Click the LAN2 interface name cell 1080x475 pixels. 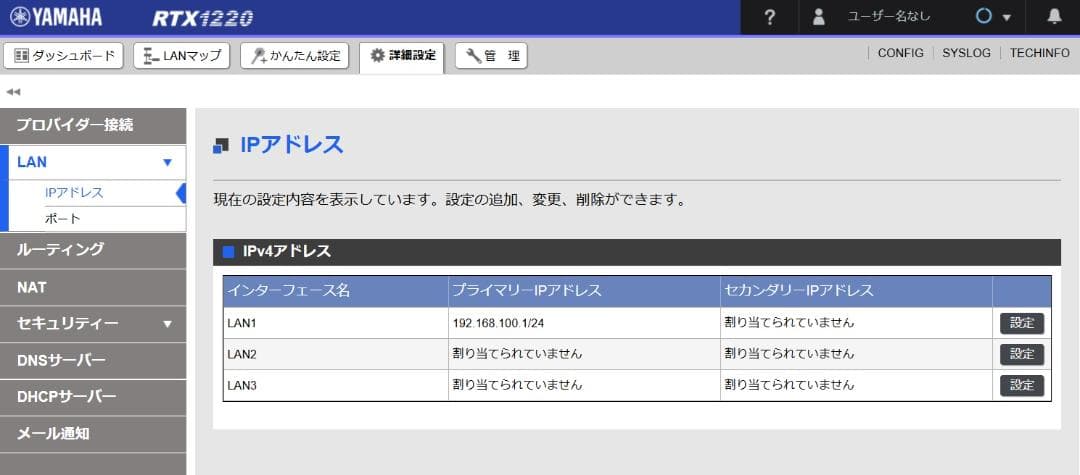[335, 354]
